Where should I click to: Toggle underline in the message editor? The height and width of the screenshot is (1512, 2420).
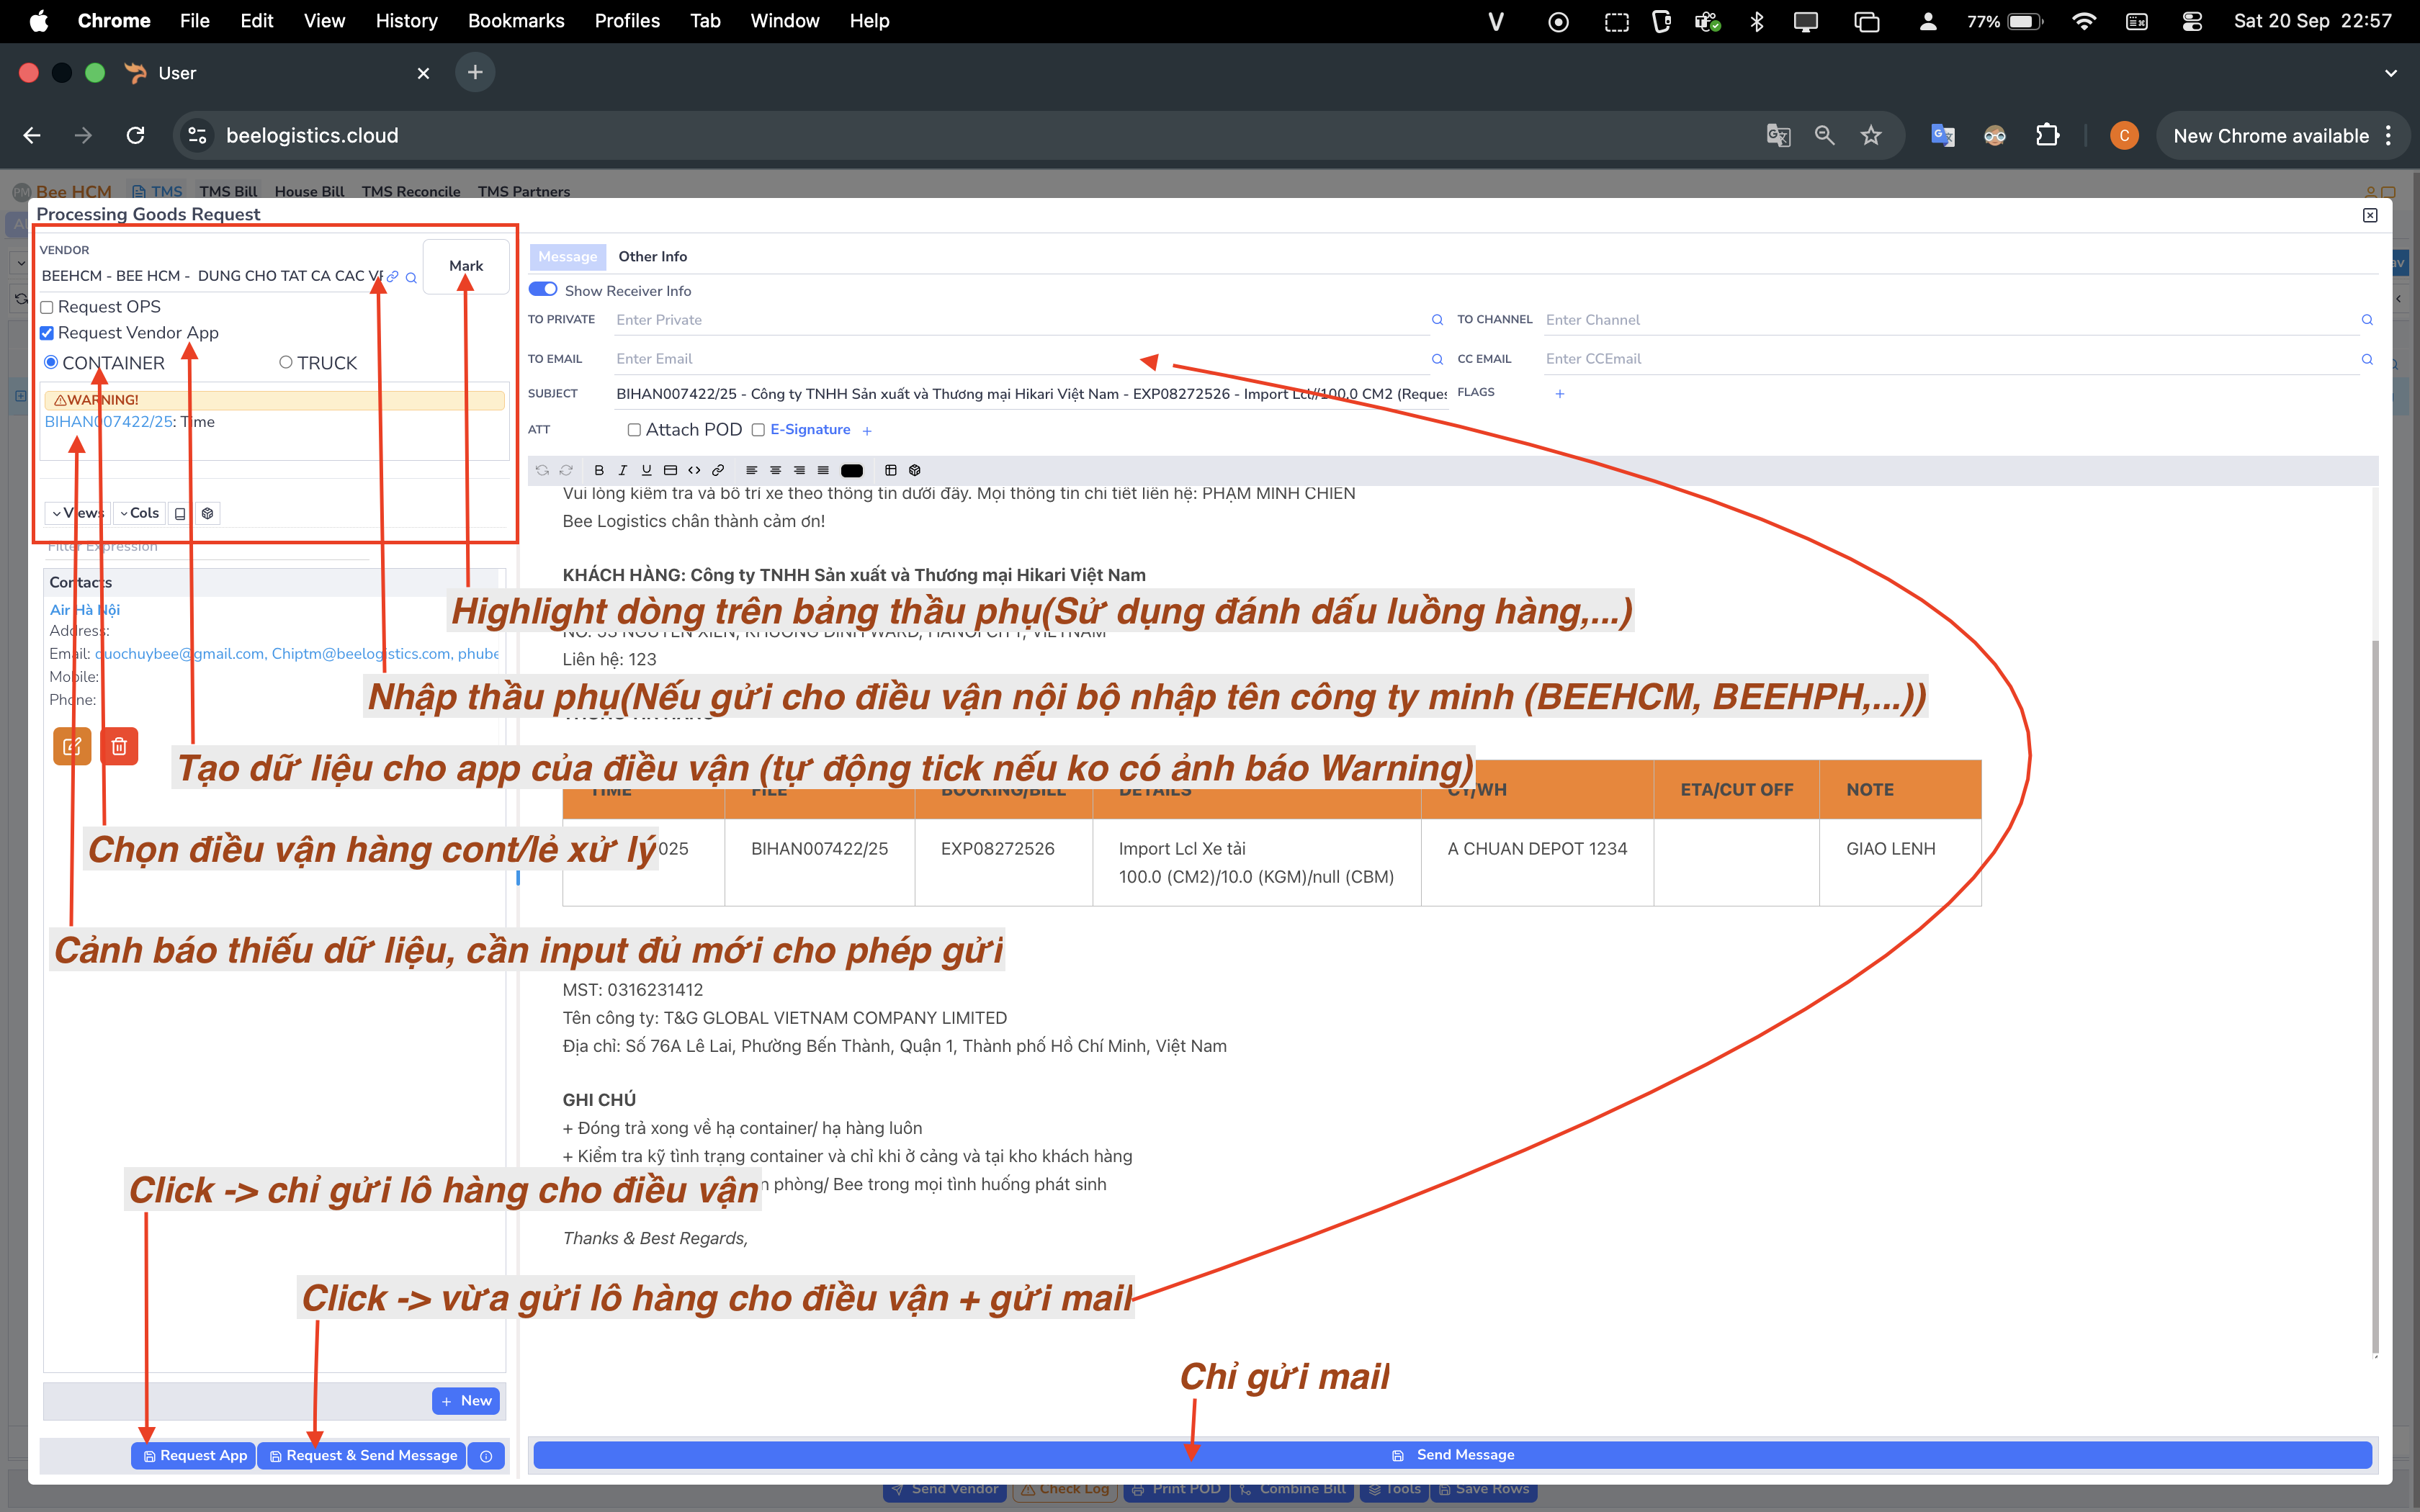647,470
